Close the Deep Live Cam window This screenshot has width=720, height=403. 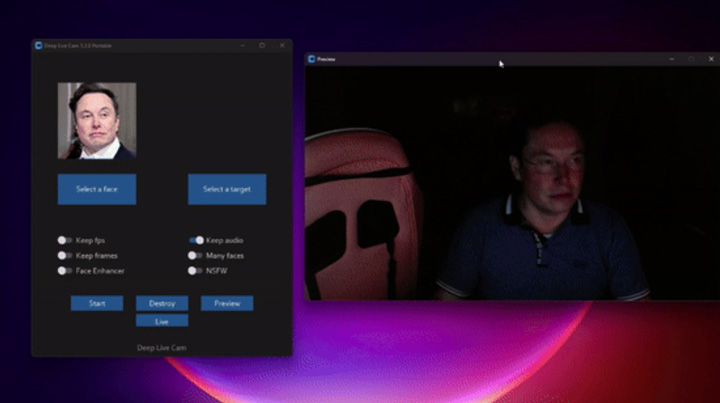coord(282,45)
